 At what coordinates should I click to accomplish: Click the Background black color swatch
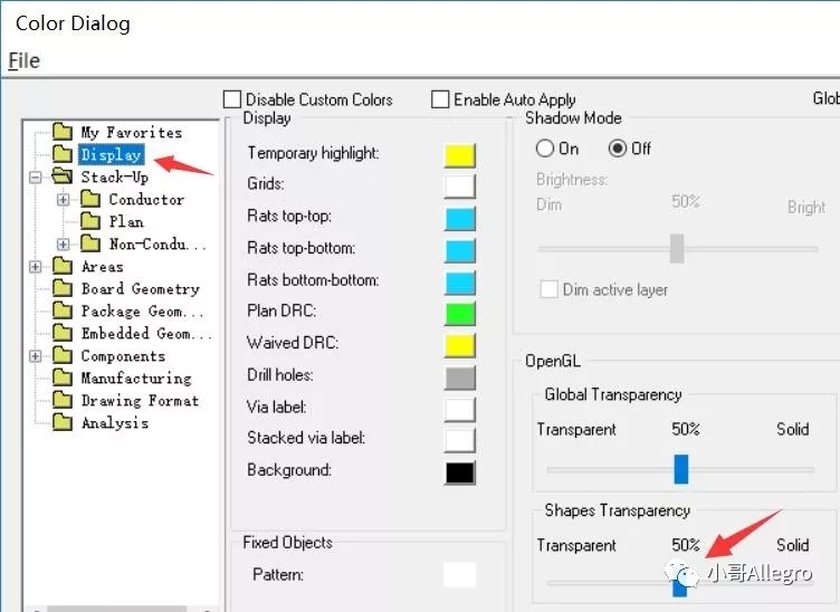click(x=460, y=473)
